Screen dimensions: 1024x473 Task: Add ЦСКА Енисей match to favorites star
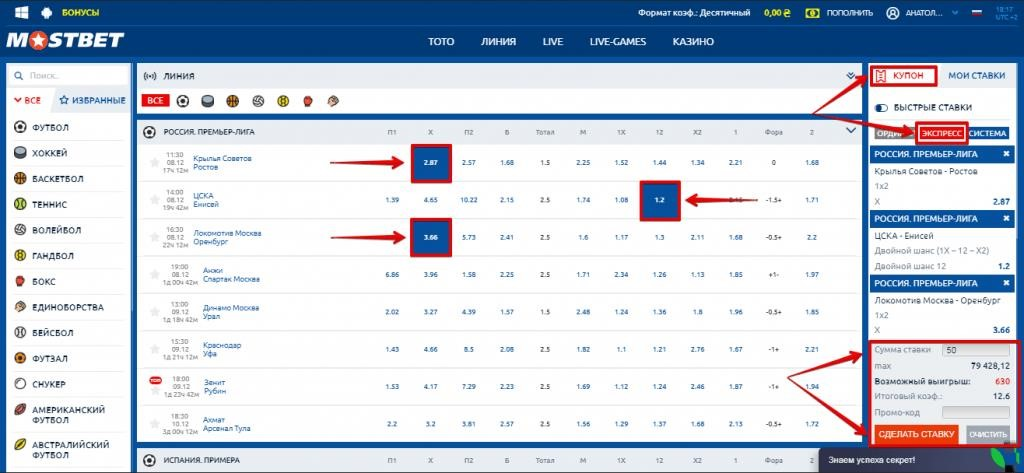pos(155,200)
